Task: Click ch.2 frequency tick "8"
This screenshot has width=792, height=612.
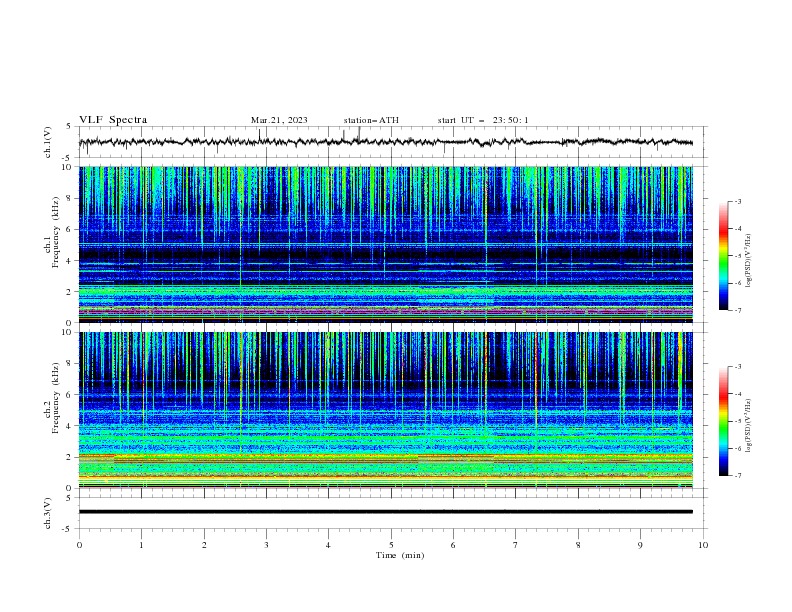Action: click(x=70, y=364)
